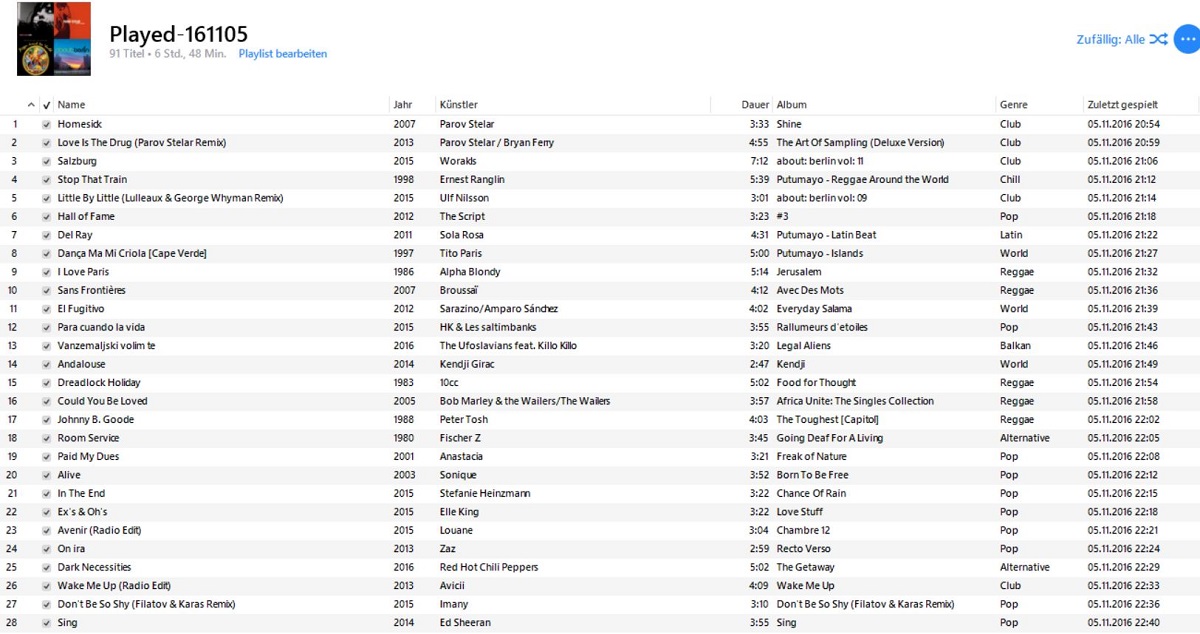Disable the checkbox for "Sing" by Ed Sheeran
Viewport: 1200px width, 634px height.
(x=45, y=622)
